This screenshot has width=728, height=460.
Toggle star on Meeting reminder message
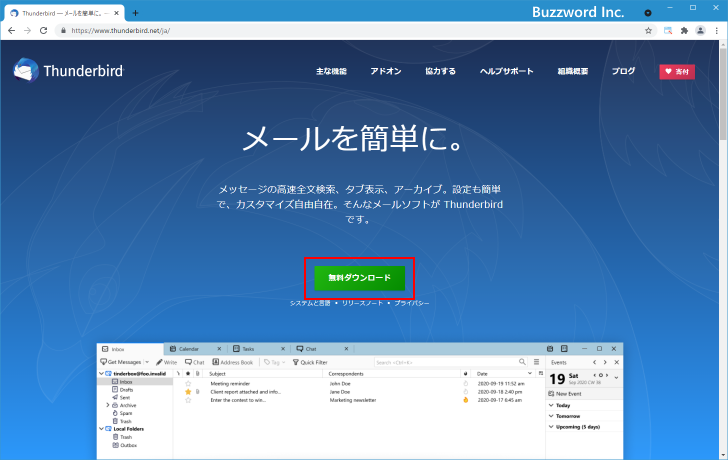click(x=188, y=384)
